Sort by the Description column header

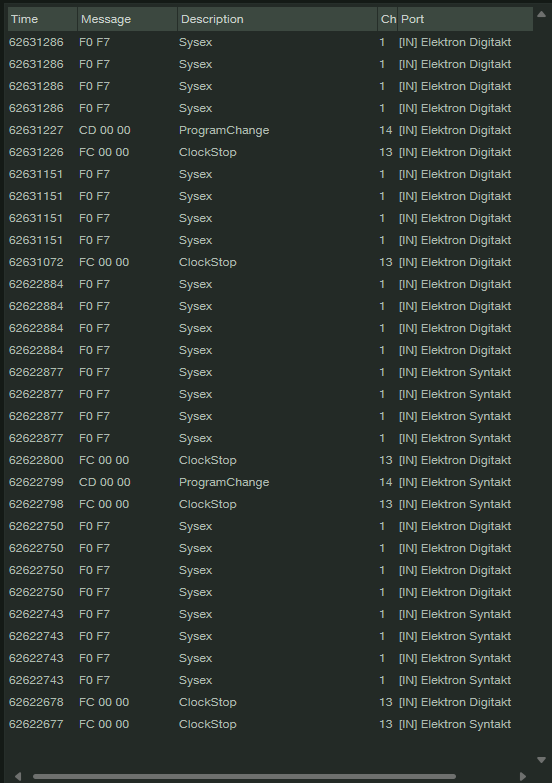click(277, 19)
